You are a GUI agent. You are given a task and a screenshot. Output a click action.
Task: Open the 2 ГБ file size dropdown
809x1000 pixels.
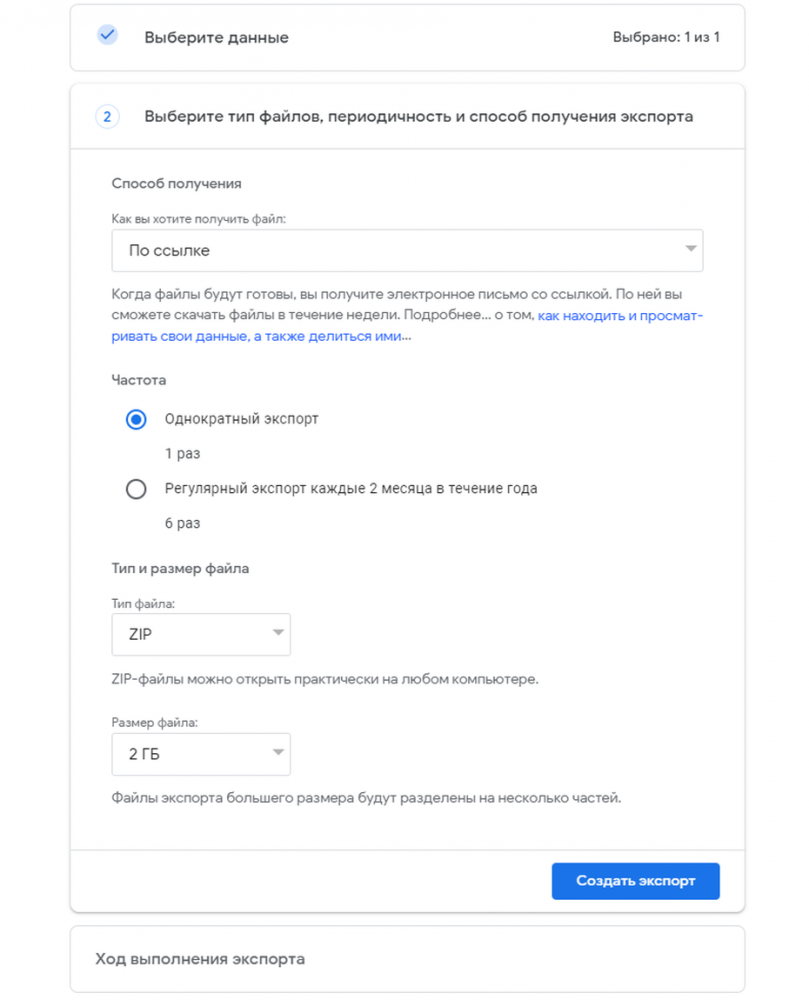coord(200,755)
